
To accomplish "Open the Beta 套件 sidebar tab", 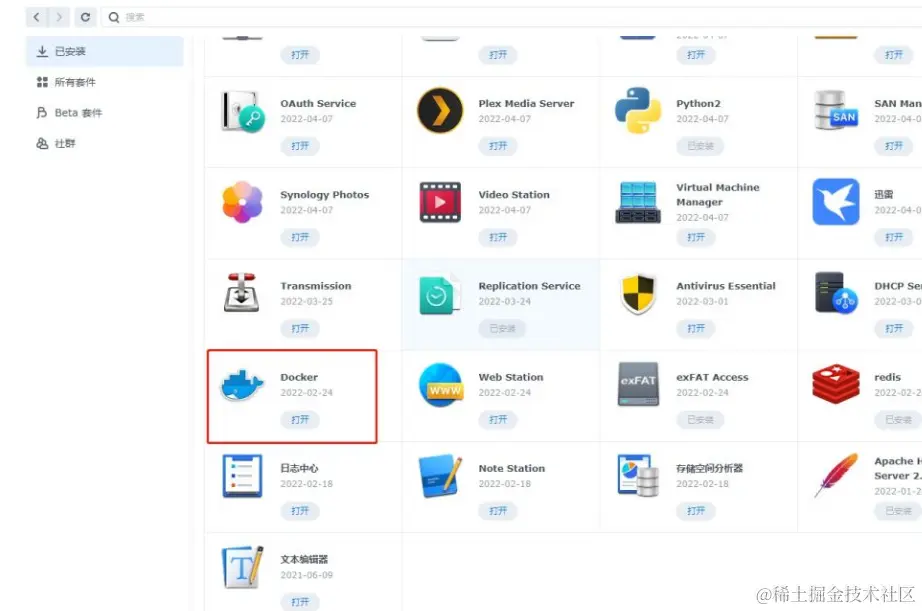I will 105,112.
